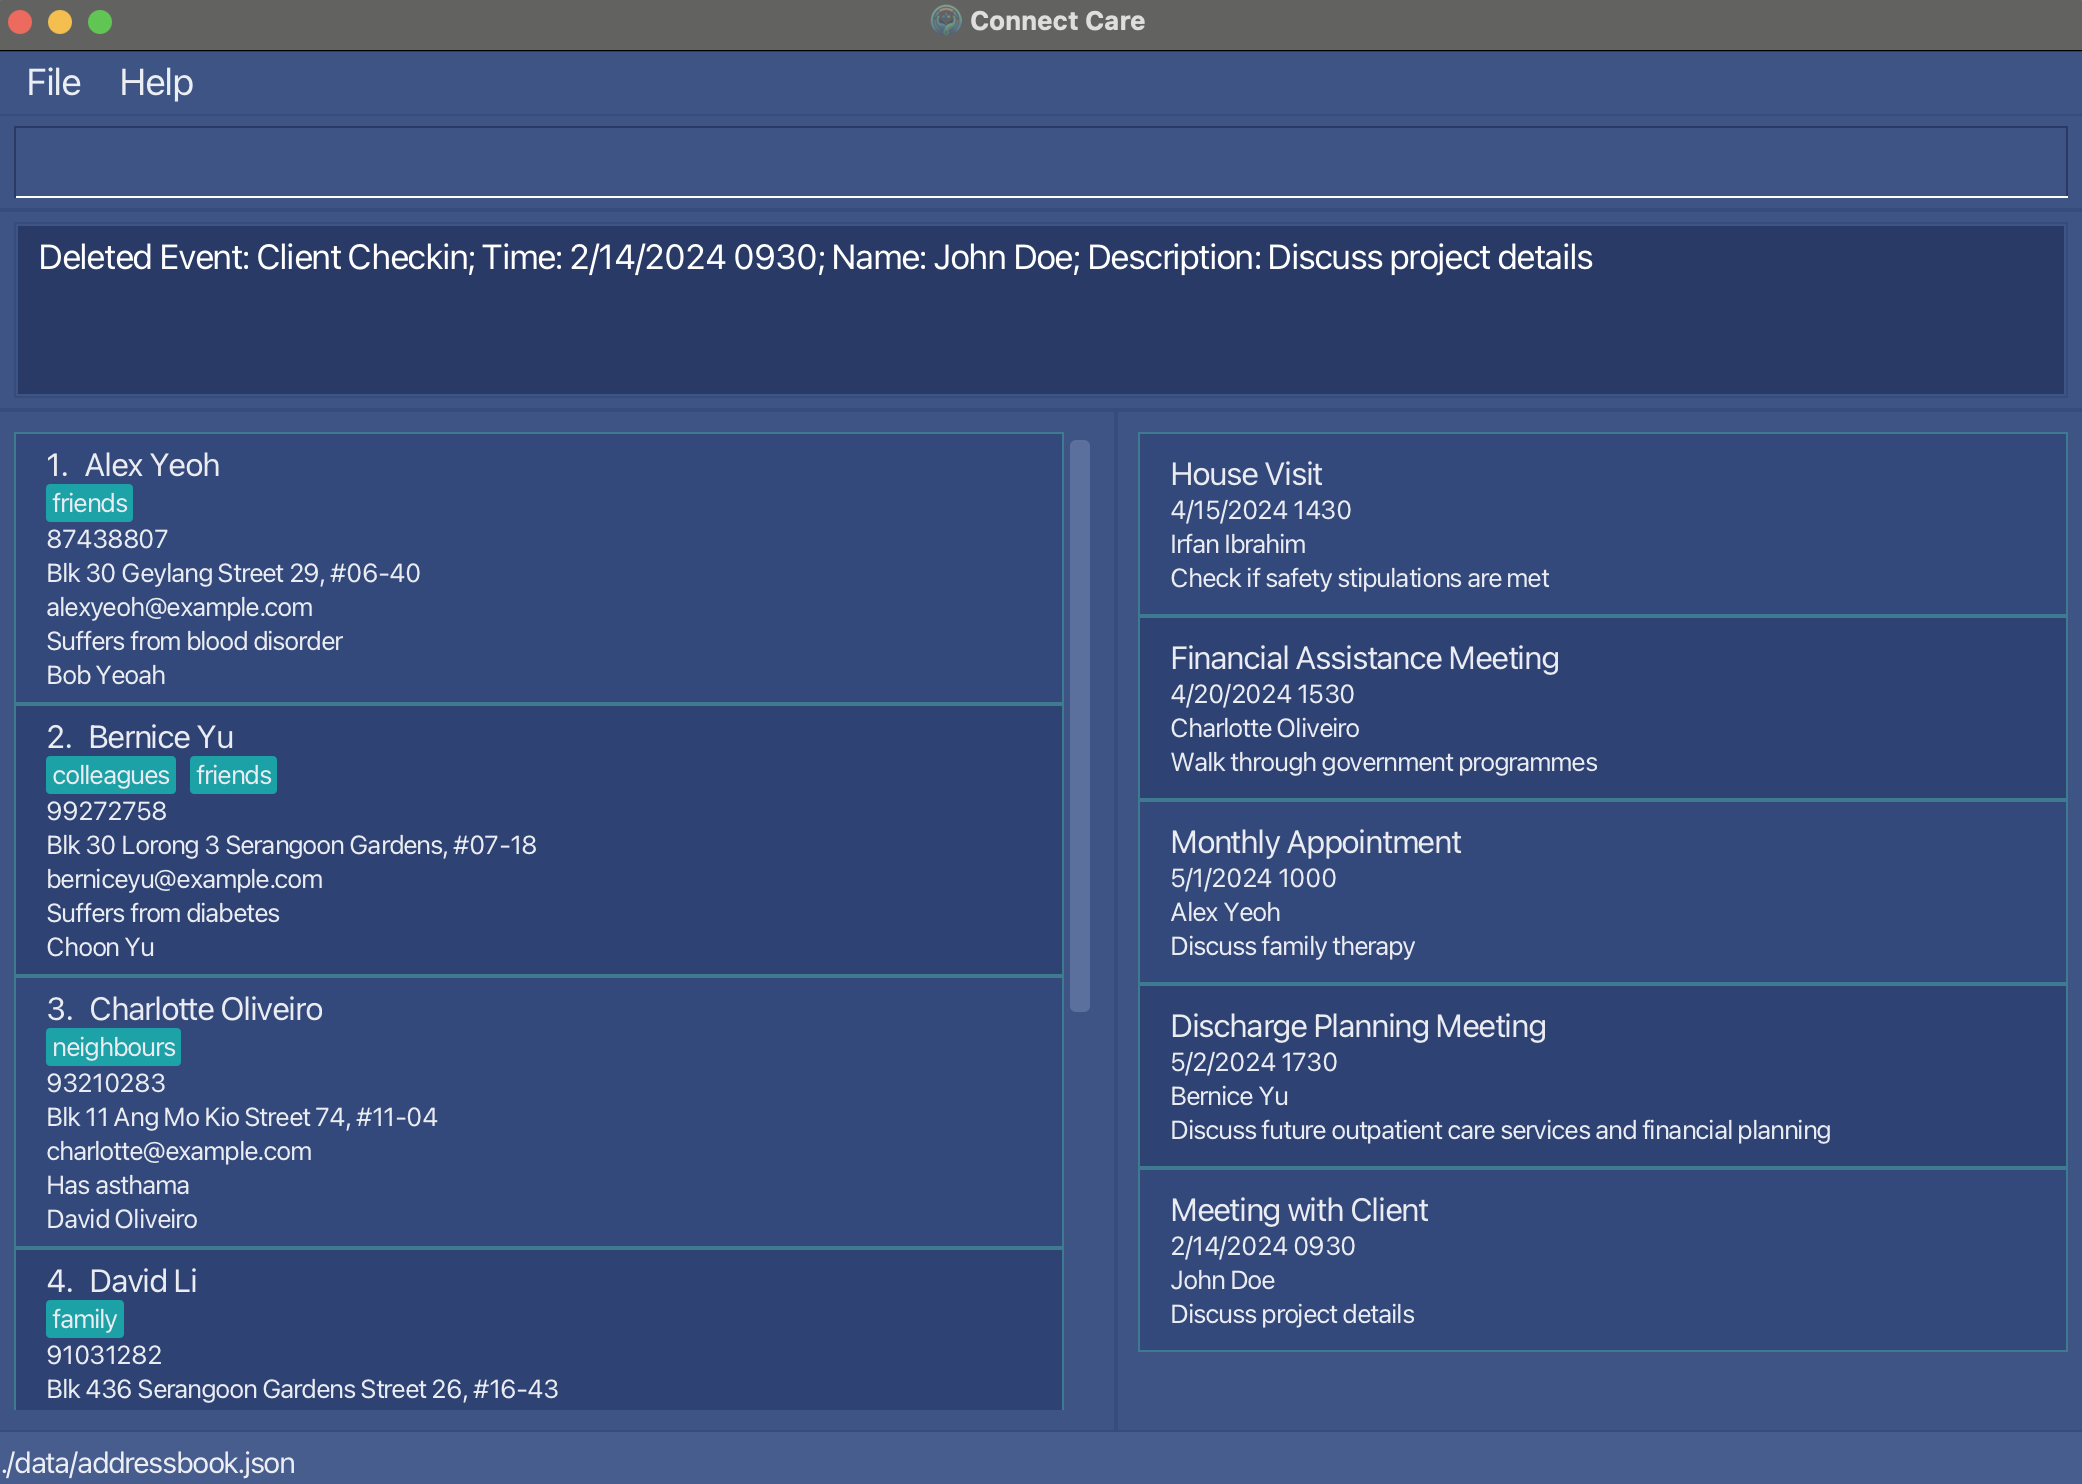Expand the search input field at top

1040,161
